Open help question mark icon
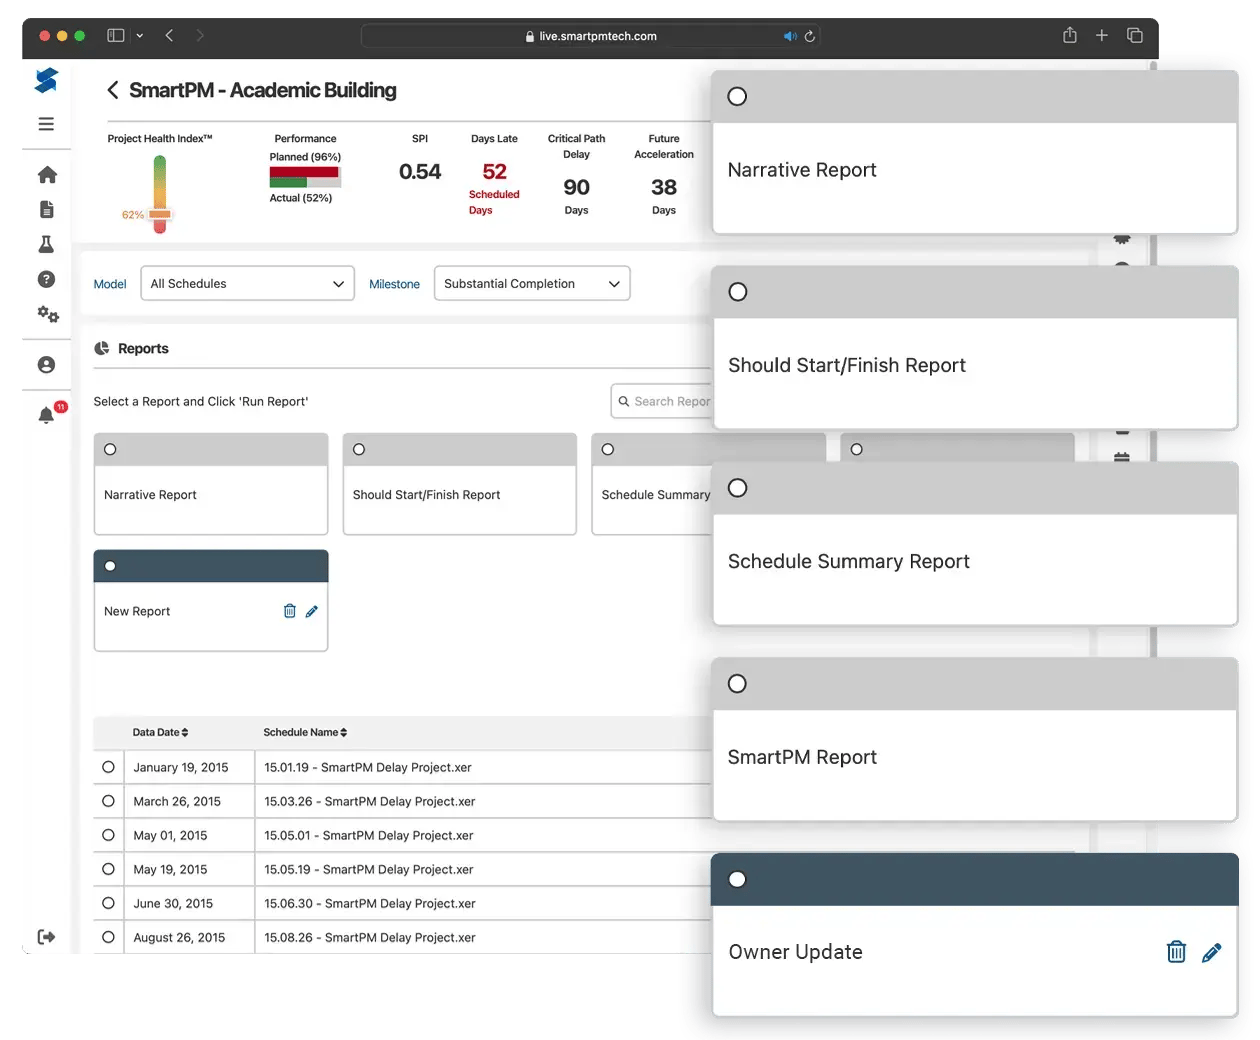 click(x=46, y=279)
